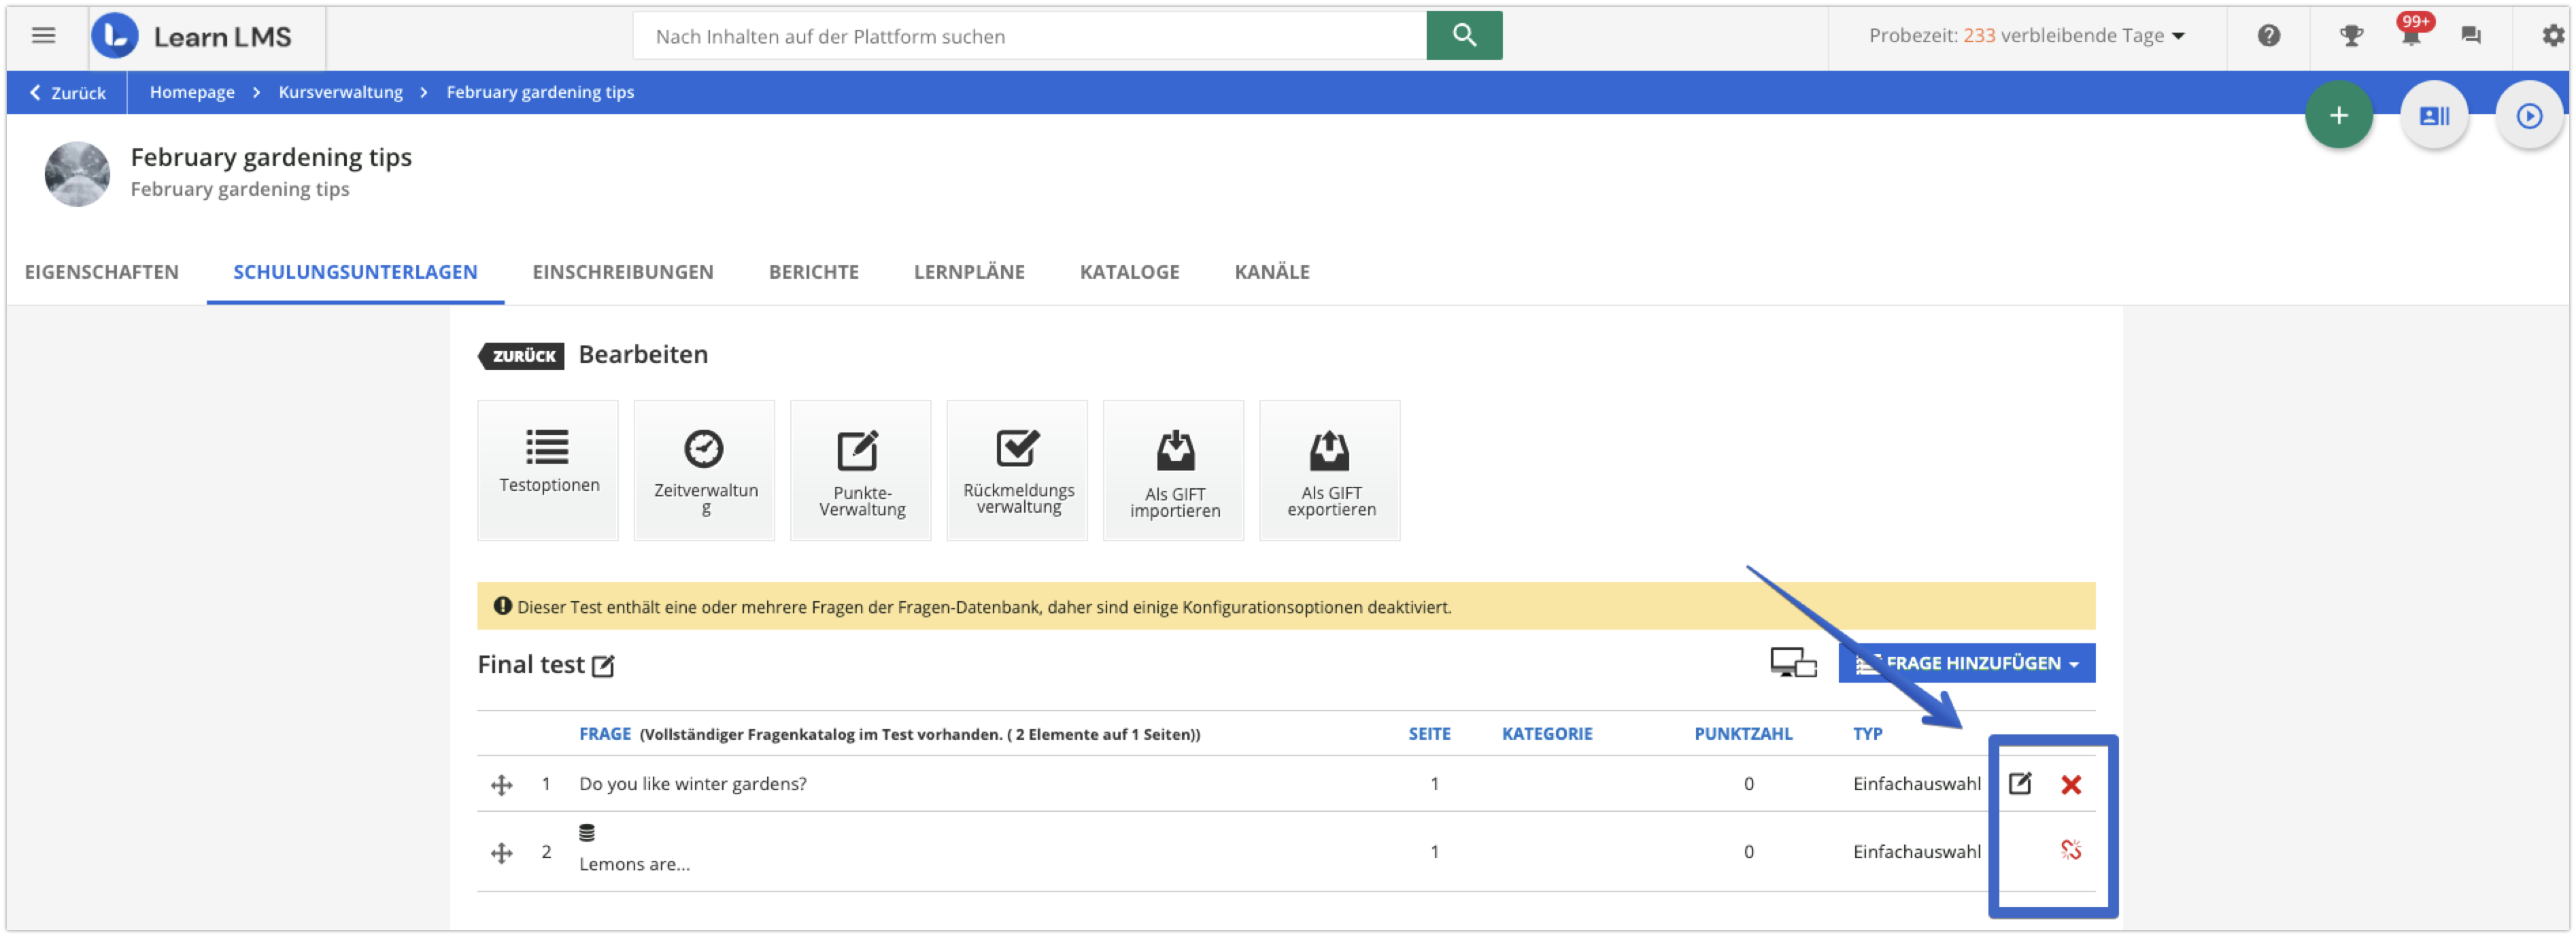Switch to the Berichte tab
The height and width of the screenshot is (937, 2576).
[x=813, y=272]
